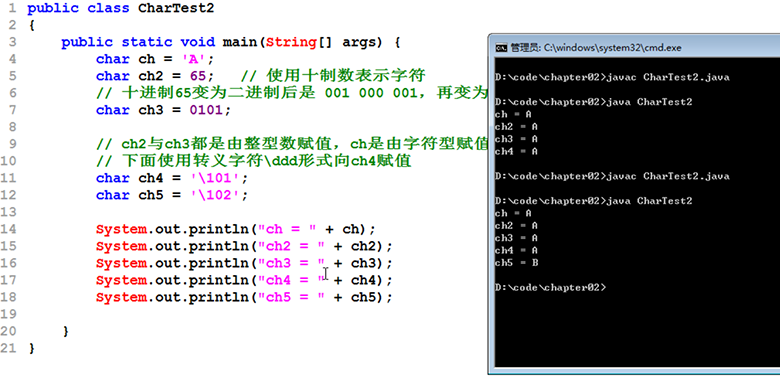Screen dimensions: 780x386
Task: Select the cmd.exe window title text
Action: pyautogui.click(x=596, y=48)
